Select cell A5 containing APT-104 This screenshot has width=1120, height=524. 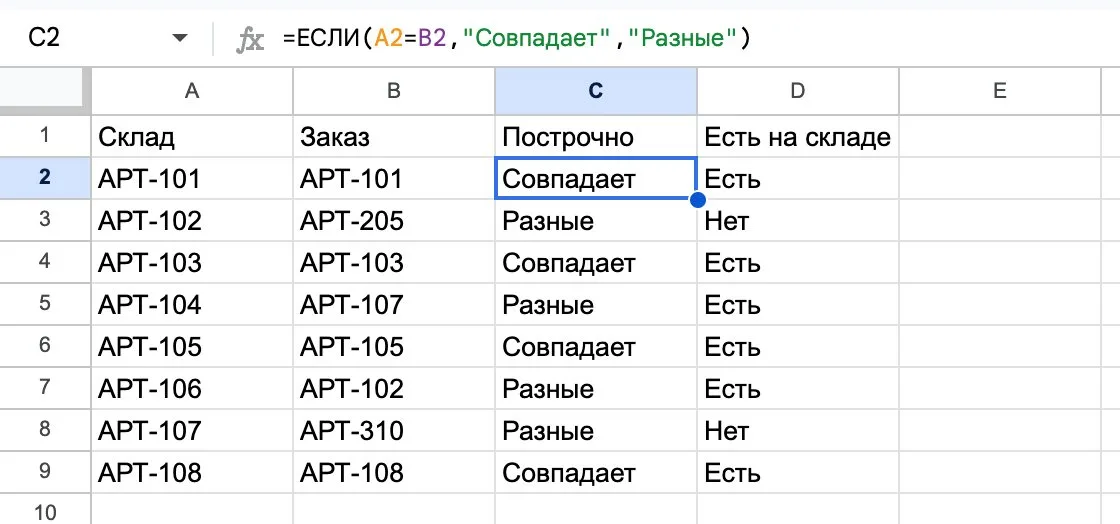(192, 304)
